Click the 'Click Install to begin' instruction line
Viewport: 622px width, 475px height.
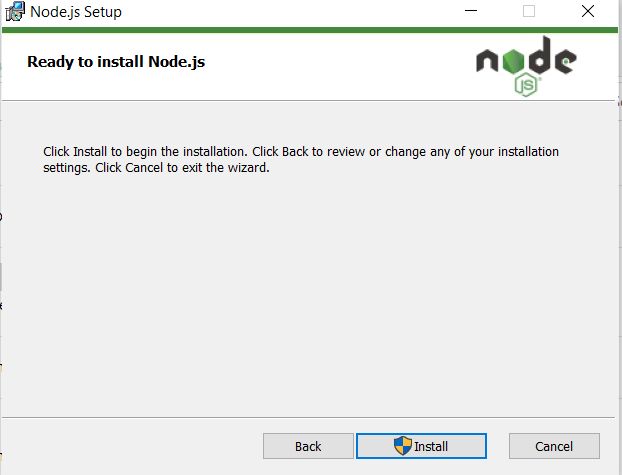(301, 152)
